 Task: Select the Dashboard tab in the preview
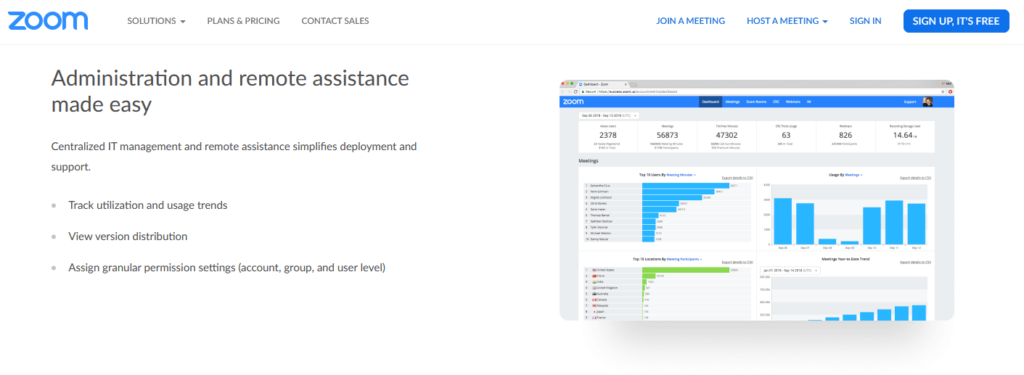point(711,102)
